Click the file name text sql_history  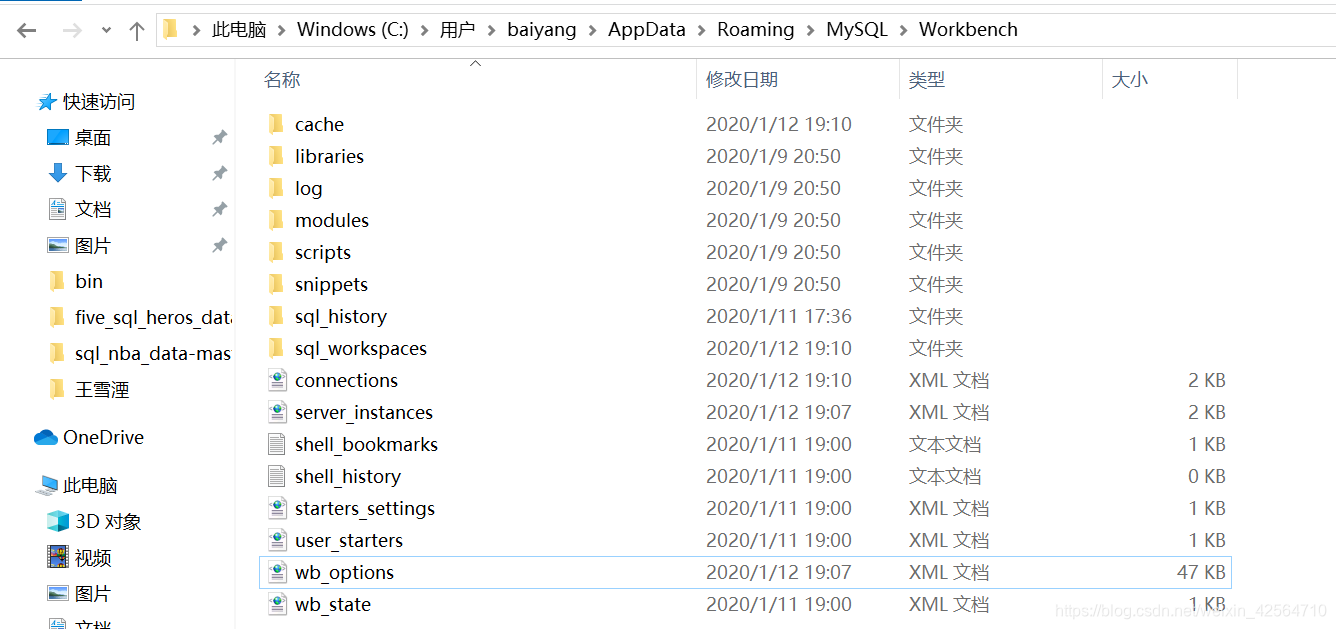[341, 316]
